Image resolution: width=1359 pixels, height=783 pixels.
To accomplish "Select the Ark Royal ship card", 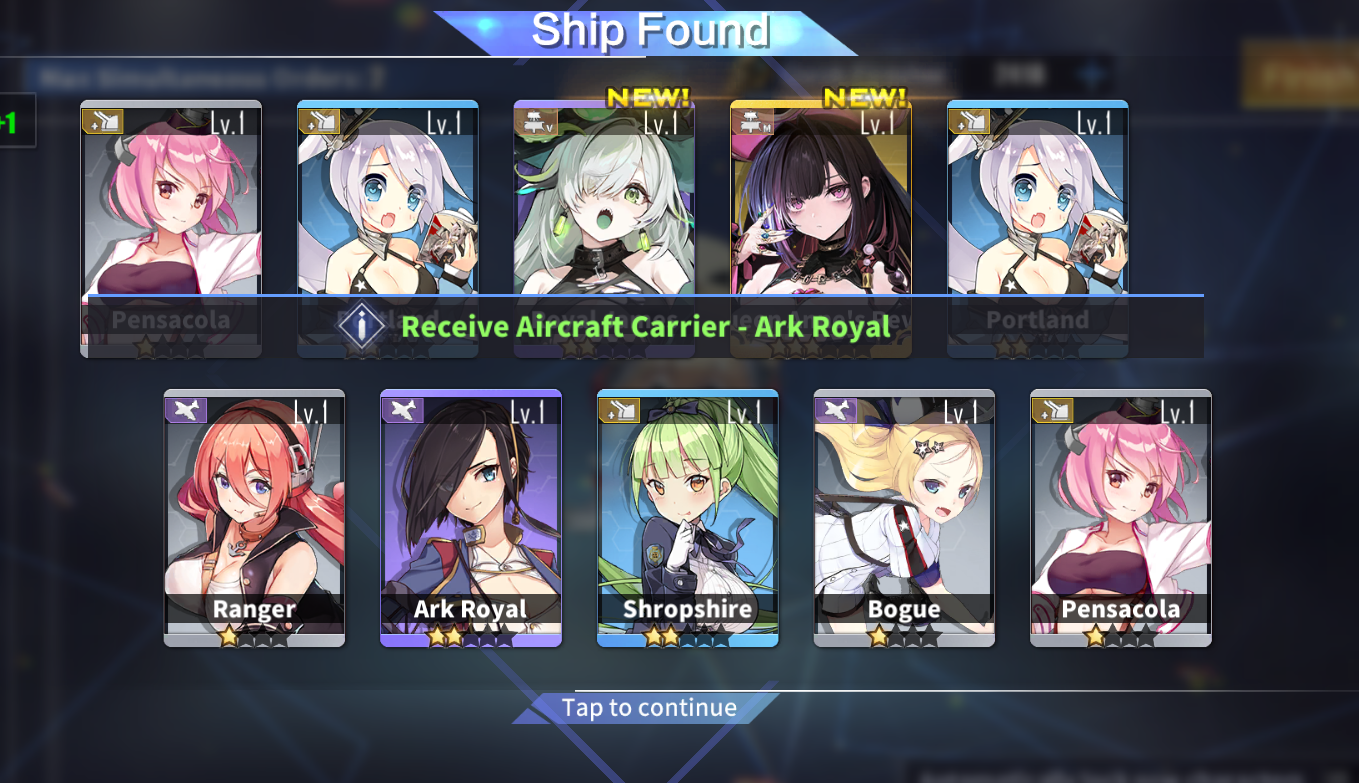I will pyautogui.click(x=471, y=518).
